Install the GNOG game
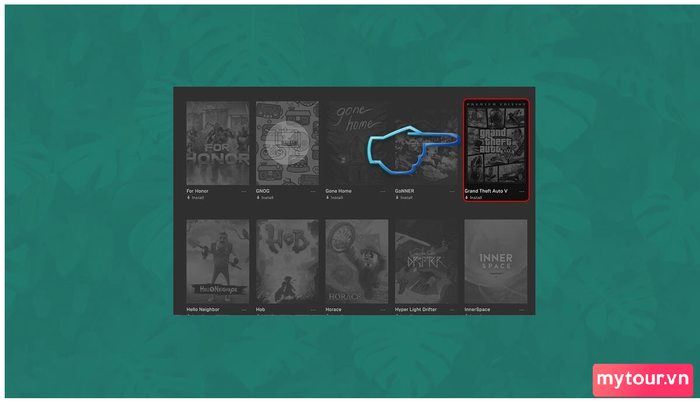 coord(265,197)
